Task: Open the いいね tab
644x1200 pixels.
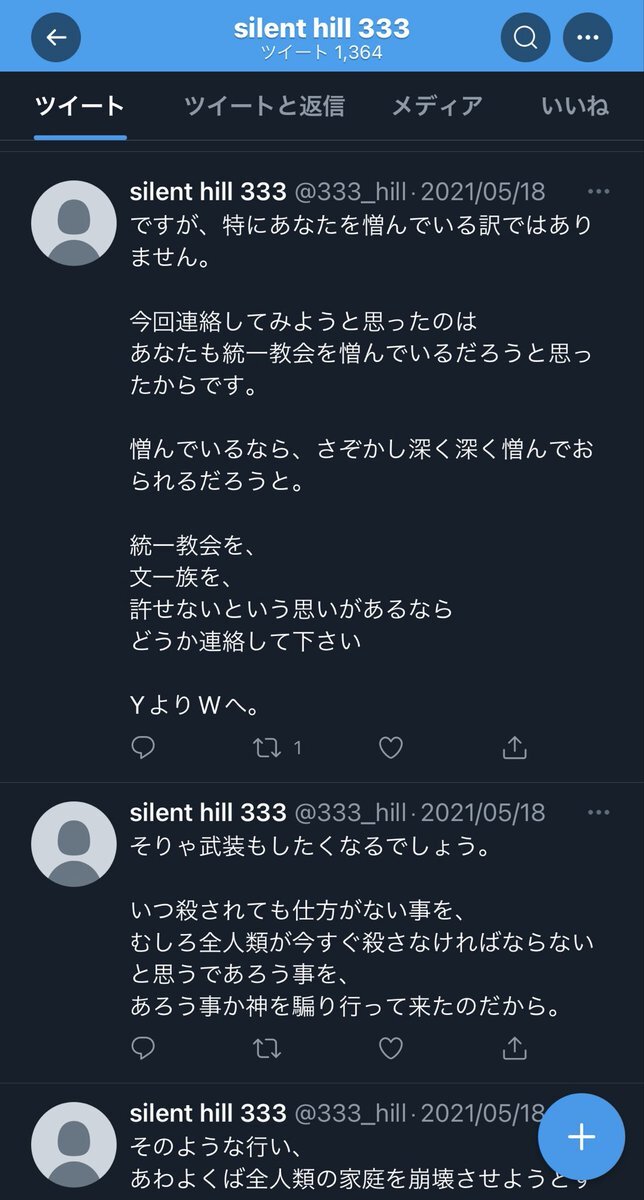Action: click(575, 106)
